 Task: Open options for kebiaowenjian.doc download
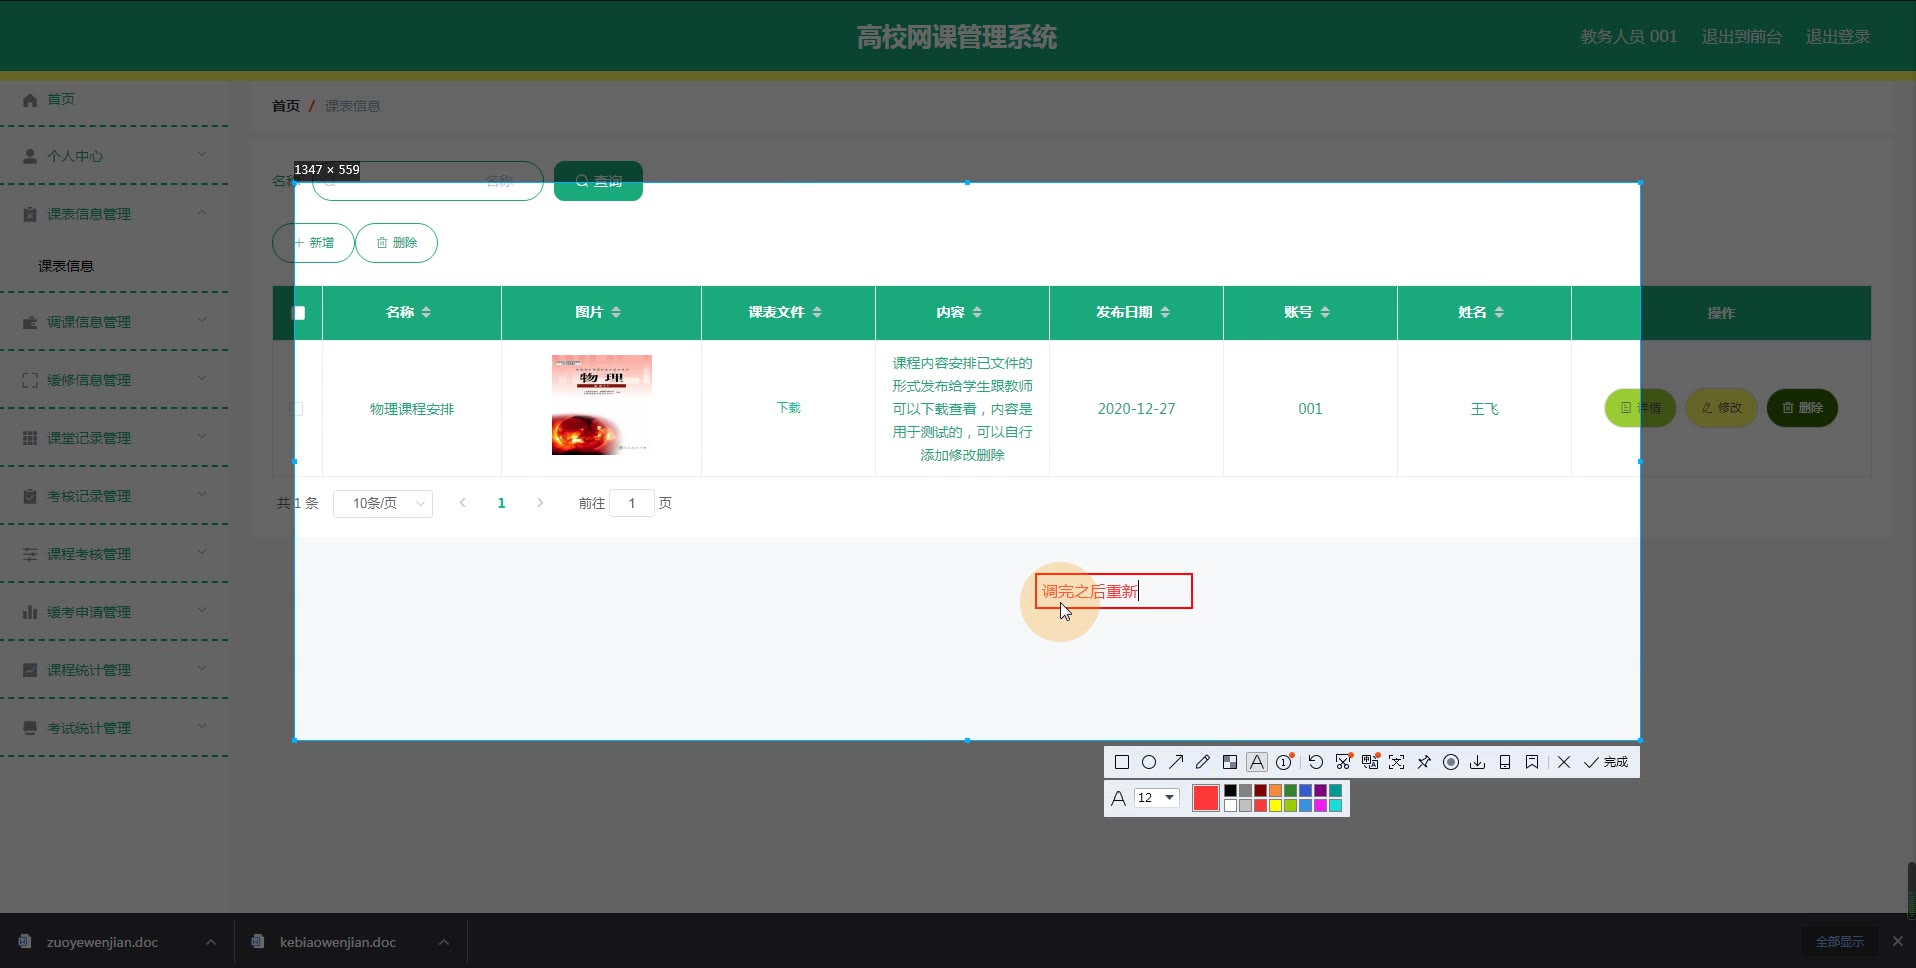coord(444,942)
